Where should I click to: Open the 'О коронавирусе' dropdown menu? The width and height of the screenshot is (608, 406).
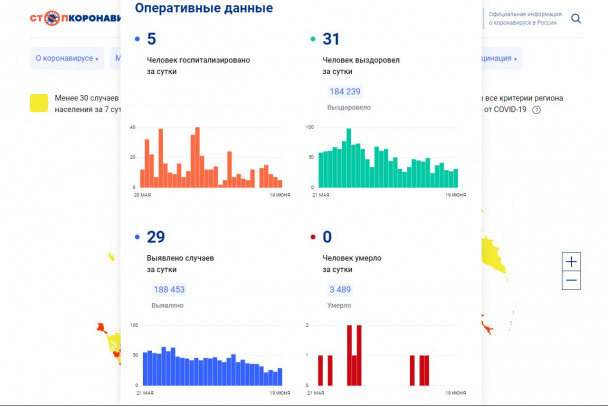coord(67,58)
